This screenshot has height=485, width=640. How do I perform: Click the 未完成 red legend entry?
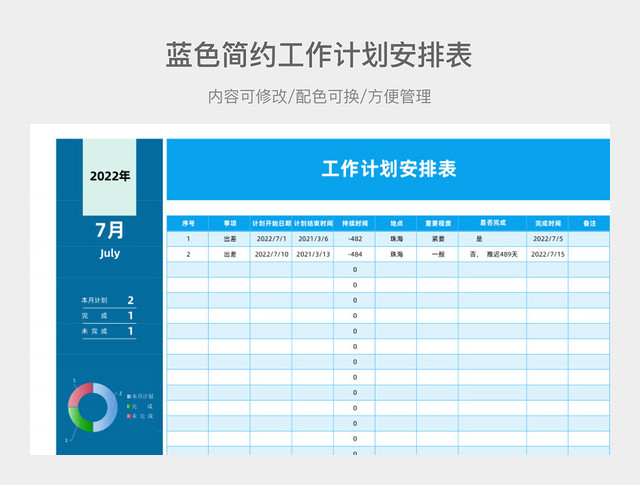pos(140,416)
